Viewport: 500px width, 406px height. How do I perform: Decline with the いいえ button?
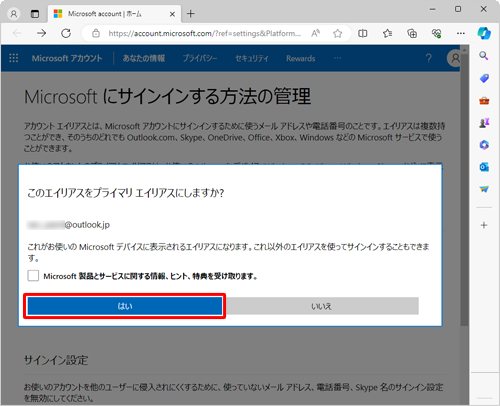(321, 306)
